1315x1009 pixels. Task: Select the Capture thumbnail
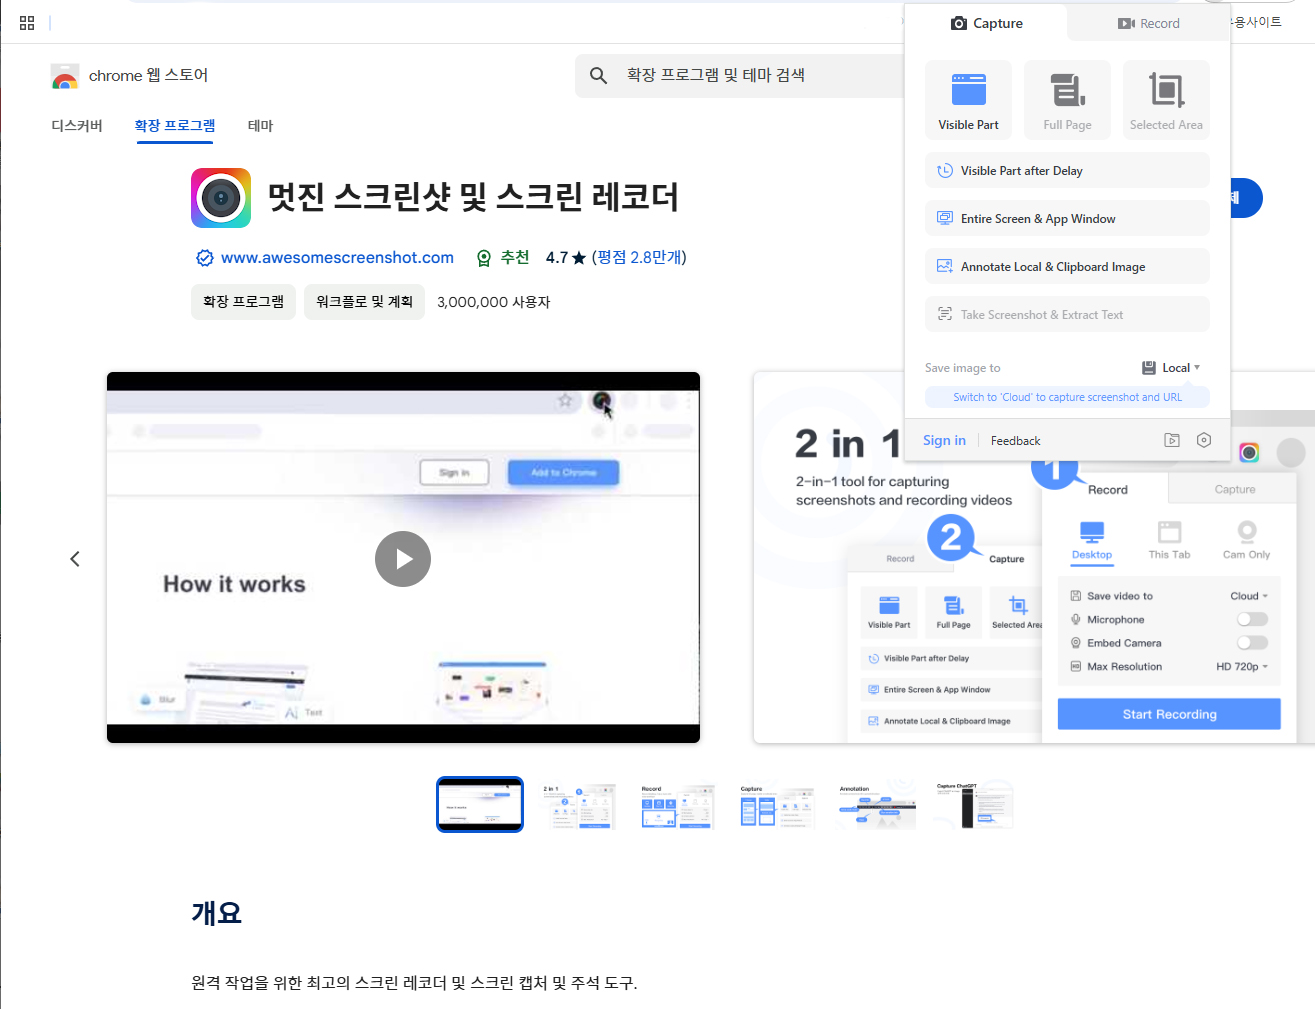776,805
